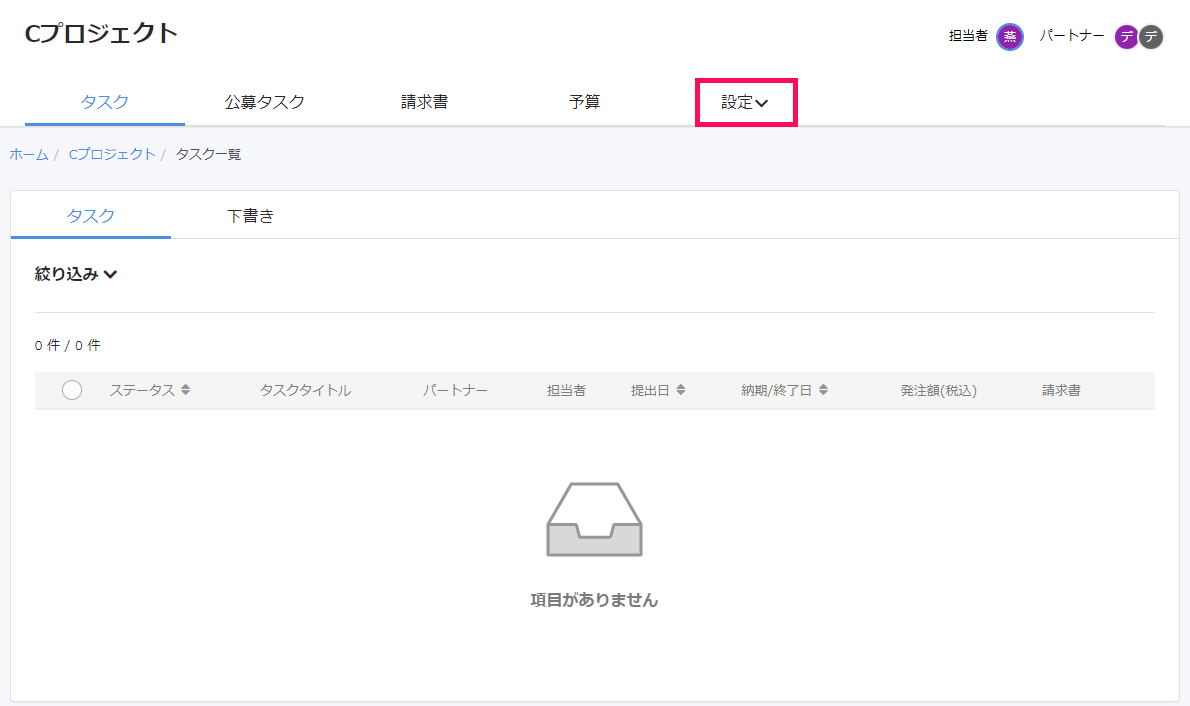The height and width of the screenshot is (706, 1190).
Task: Sort by 提出日 column arrows
Action: pos(681,389)
